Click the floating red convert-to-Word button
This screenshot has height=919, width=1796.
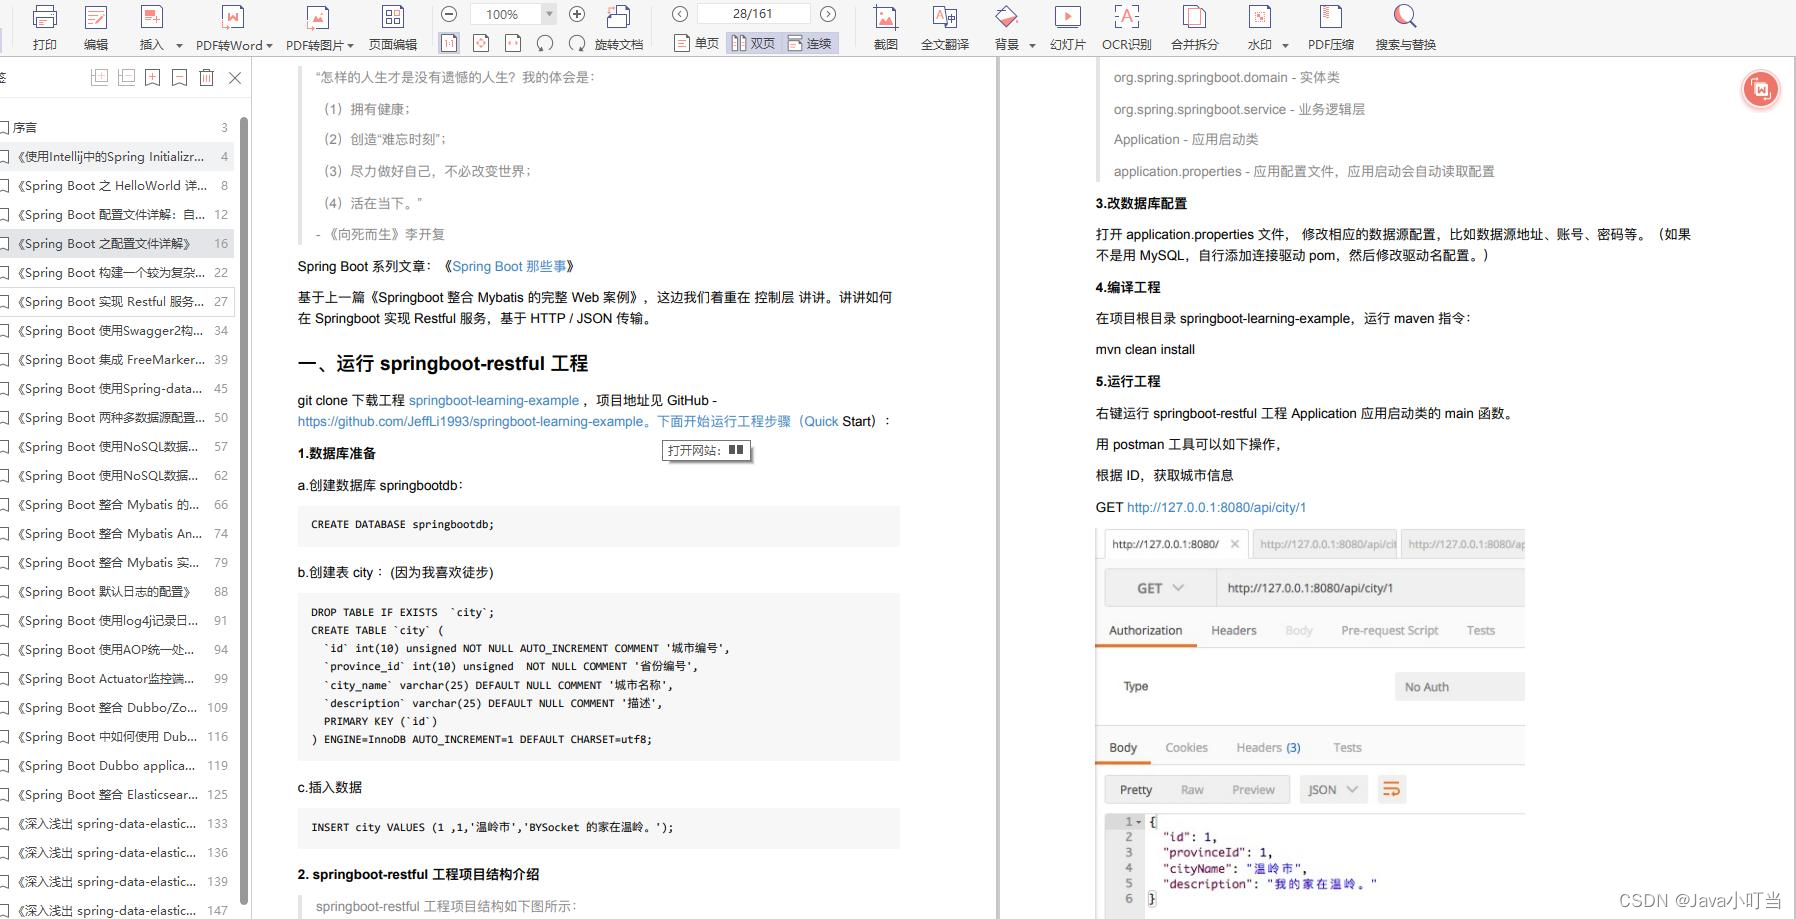coord(1761,89)
